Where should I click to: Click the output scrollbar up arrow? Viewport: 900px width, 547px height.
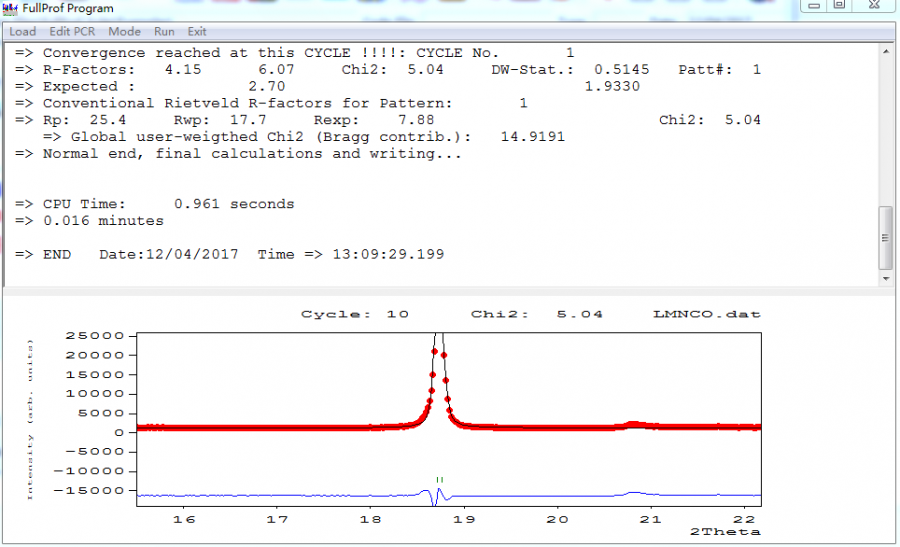click(886, 52)
